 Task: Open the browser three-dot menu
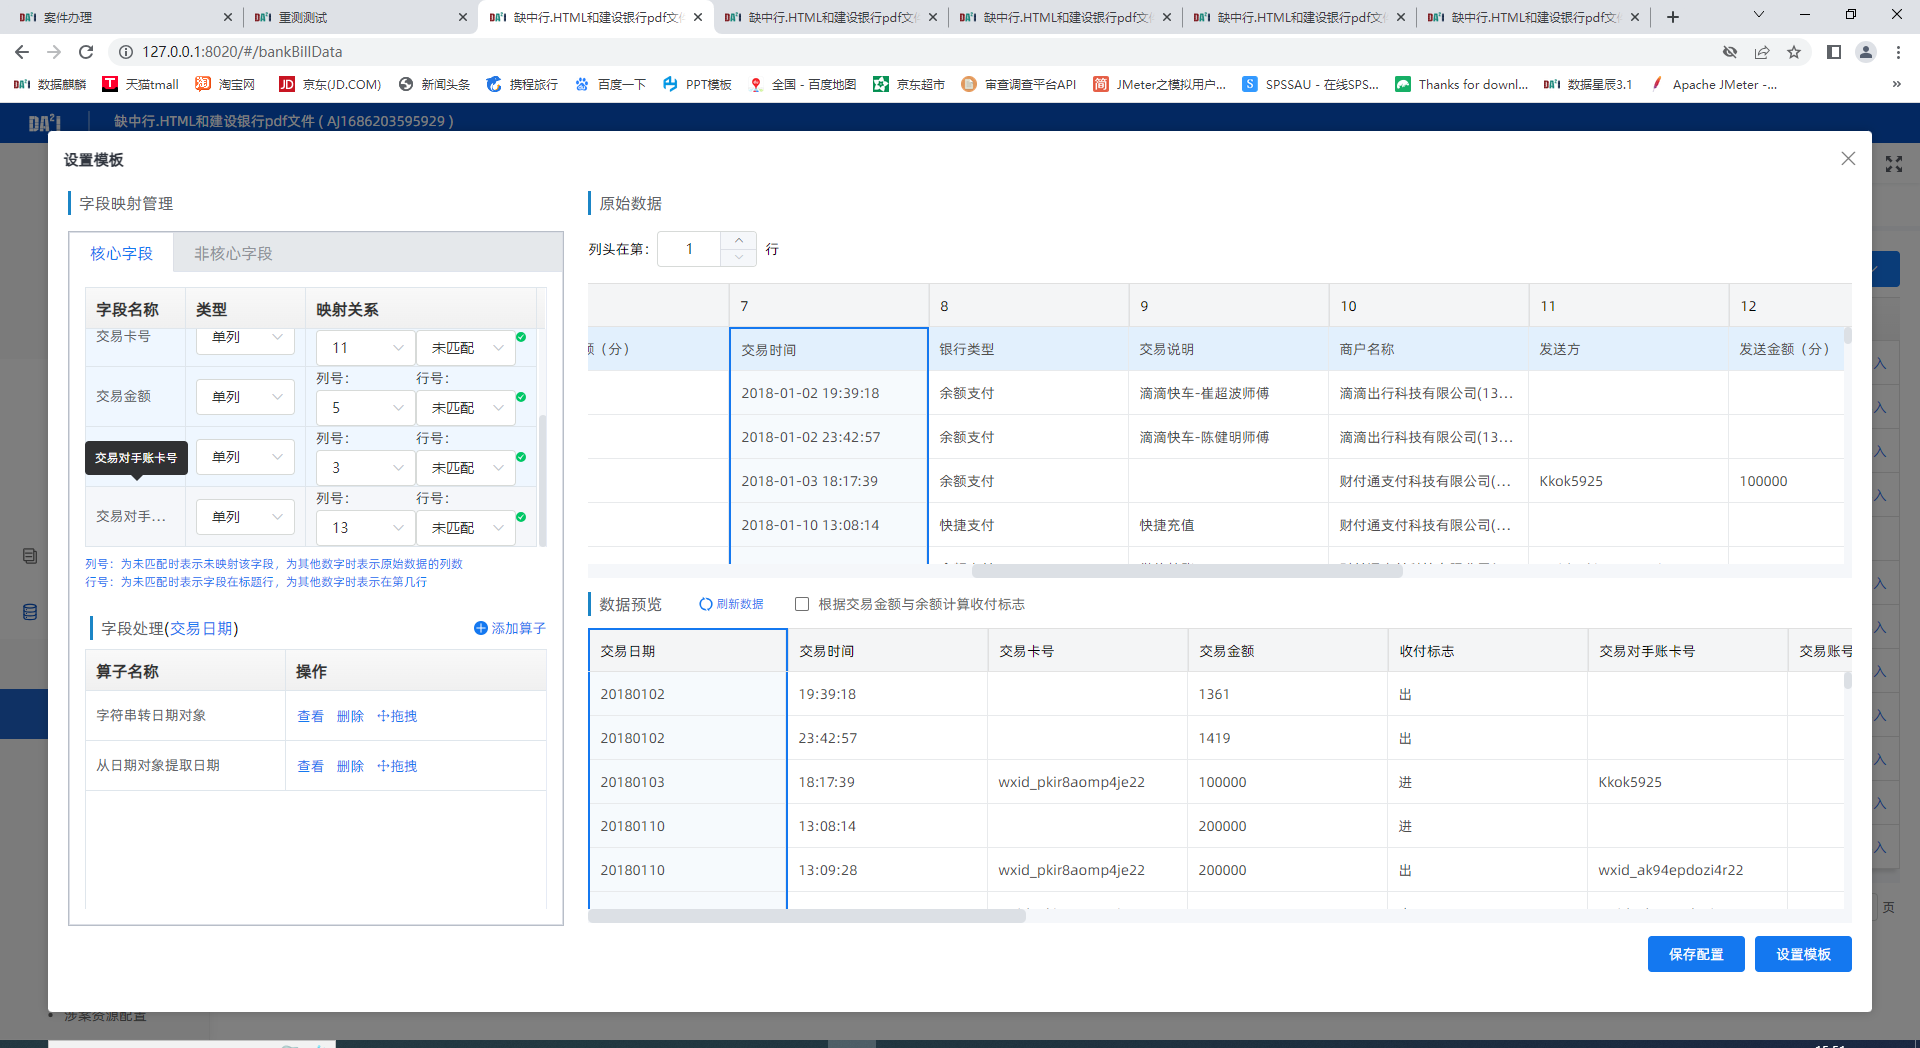[x=1898, y=52]
